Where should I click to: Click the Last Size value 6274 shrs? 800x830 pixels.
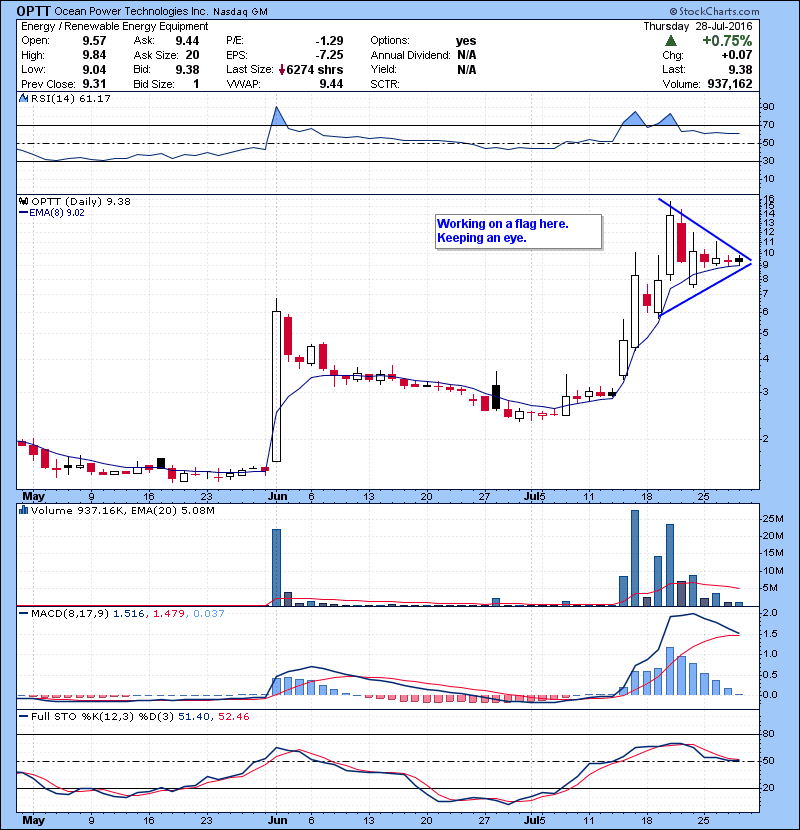click(314, 70)
